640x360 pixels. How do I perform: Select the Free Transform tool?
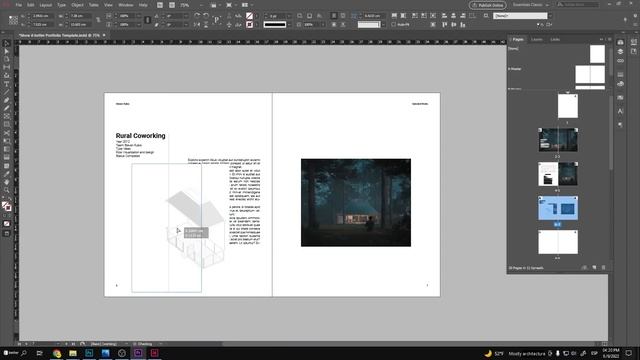[x=7, y=141]
